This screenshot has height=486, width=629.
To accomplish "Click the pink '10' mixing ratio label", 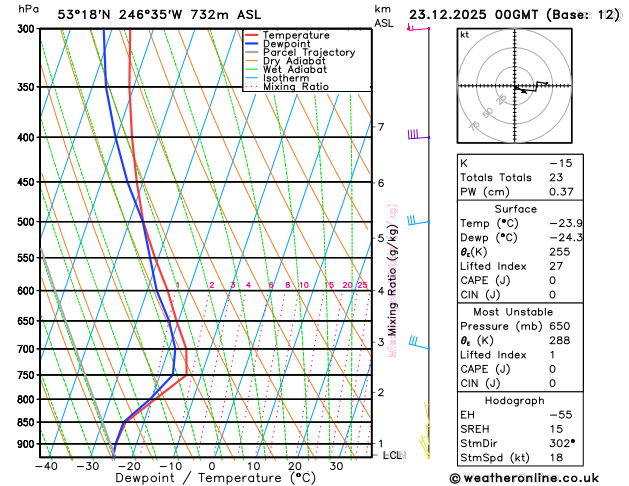I will (304, 285).
